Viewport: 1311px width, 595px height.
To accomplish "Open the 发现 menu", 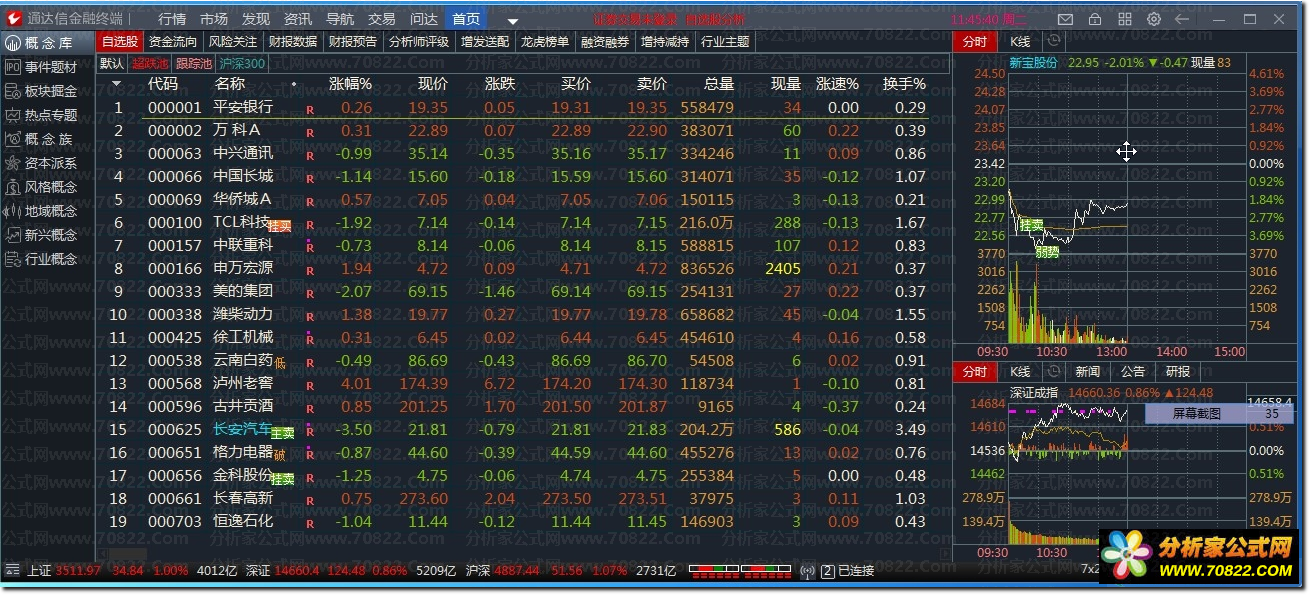I will coord(256,19).
